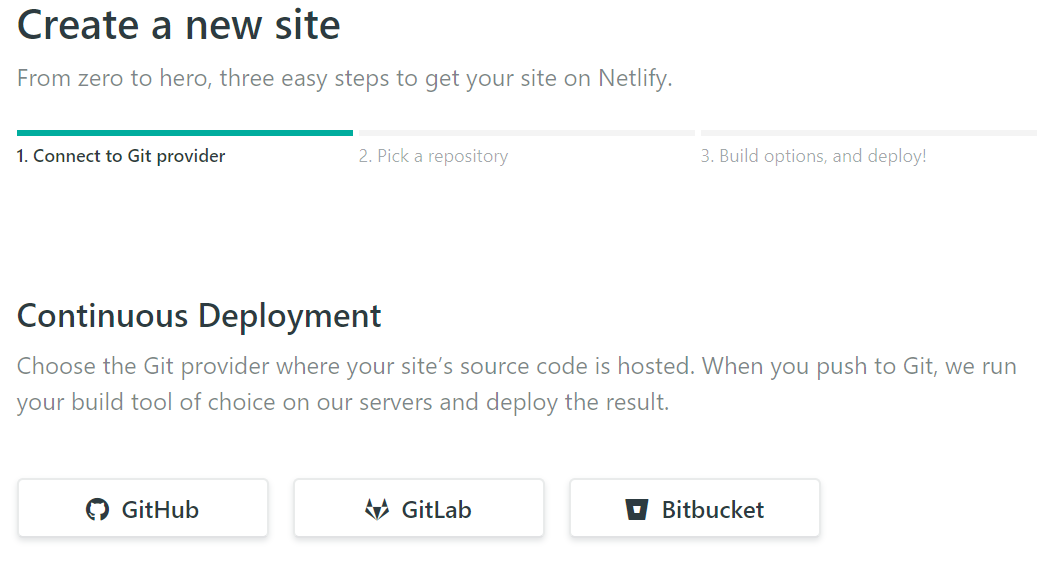Select the Bitbucket provider button text
This screenshot has width=1053, height=563.
click(713, 509)
